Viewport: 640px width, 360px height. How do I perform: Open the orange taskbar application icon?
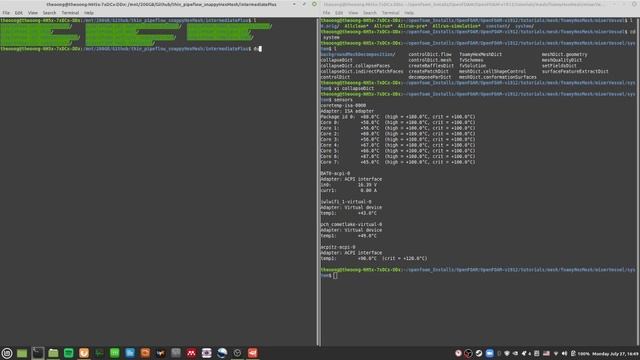click(145, 353)
